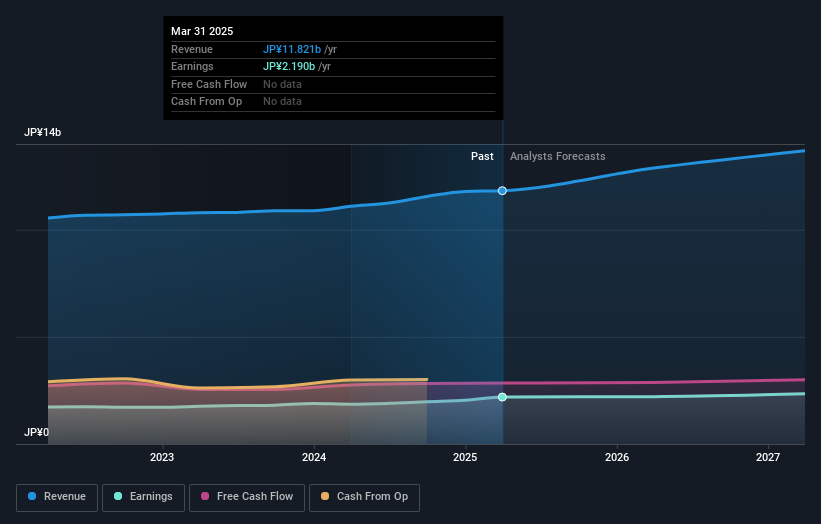Click the orange Cash From Op legend dot

pyautogui.click(x=325, y=496)
